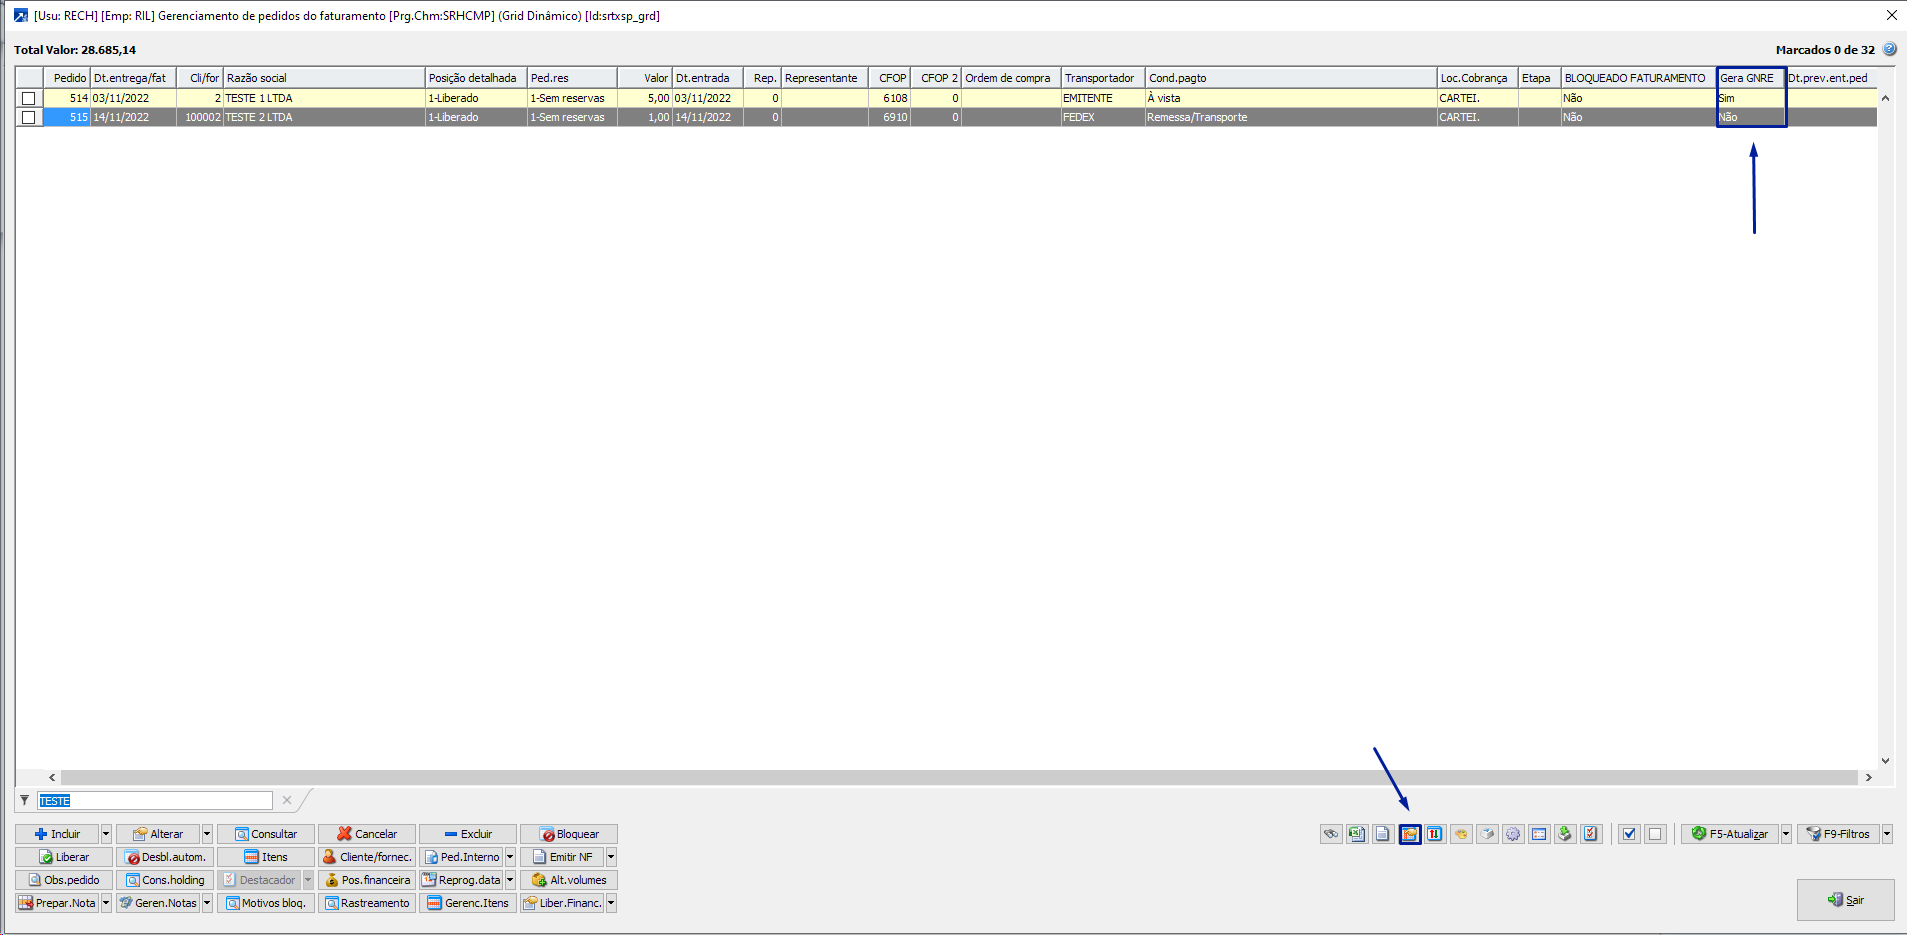Click the Rastreamento button

pyautogui.click(x=367, y=903)
